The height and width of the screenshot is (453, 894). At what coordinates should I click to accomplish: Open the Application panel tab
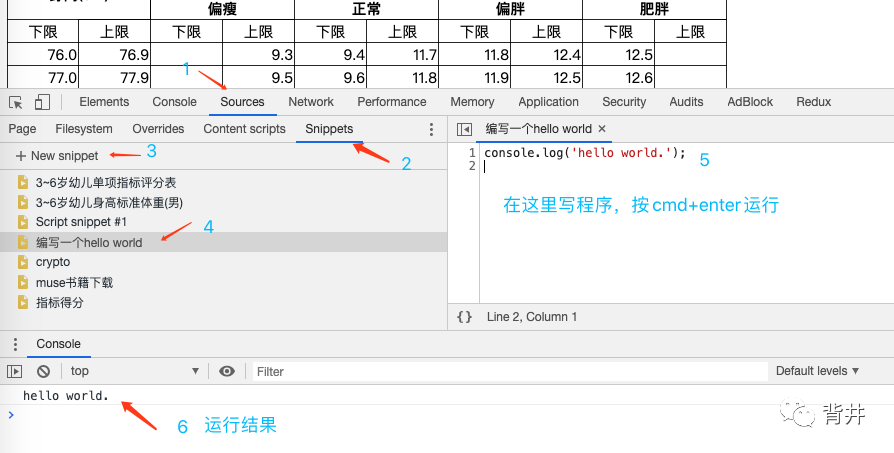tap(548, 102)
